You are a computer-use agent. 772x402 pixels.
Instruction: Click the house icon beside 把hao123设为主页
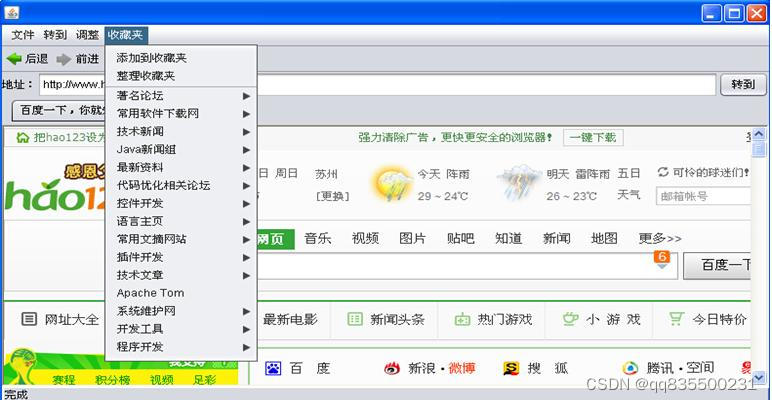point(23,137)
